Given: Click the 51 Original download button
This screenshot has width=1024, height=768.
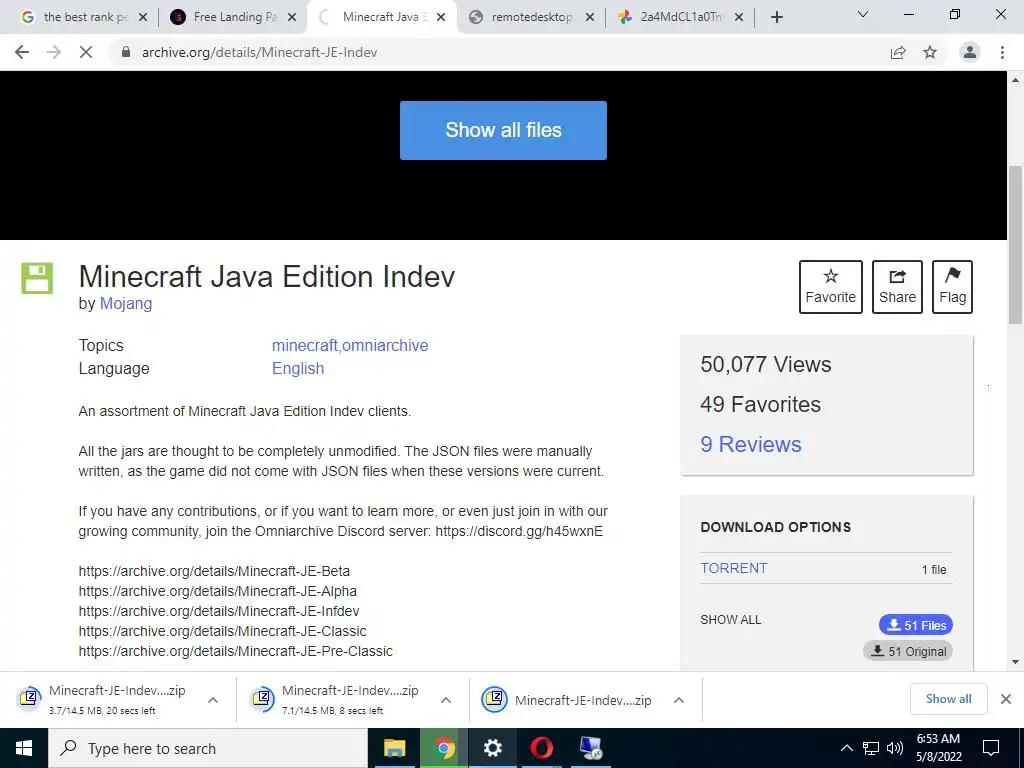Looking at the screenshot, I should coord(908,651).
